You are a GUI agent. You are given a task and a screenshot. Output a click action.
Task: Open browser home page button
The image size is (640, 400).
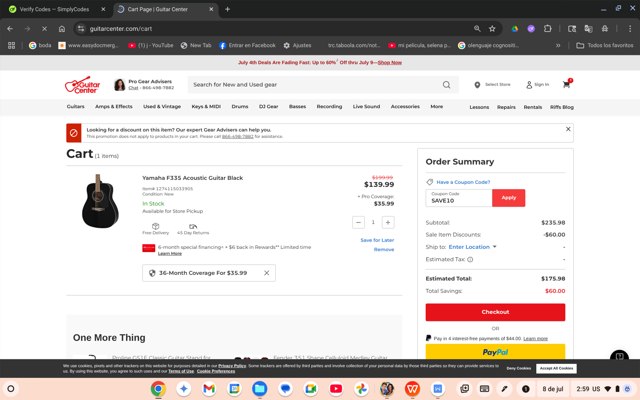(x=62, y=29)
